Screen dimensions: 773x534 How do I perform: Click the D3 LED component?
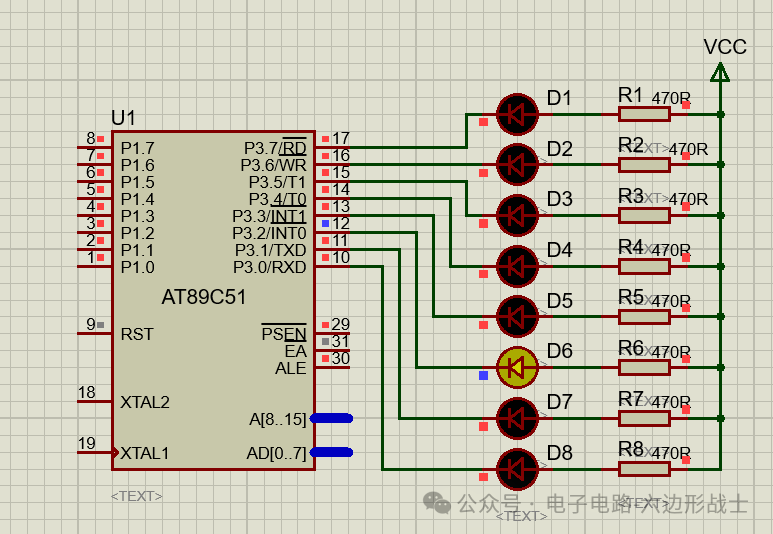point(517,215)
